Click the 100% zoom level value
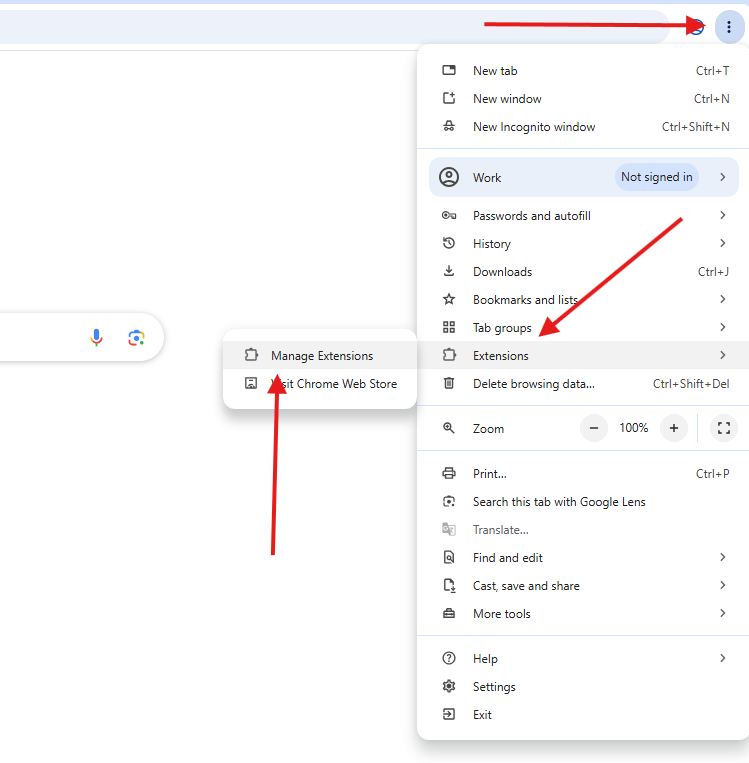Image resolution: width=749 pixels, height=763 pixels. pos(634,428)
